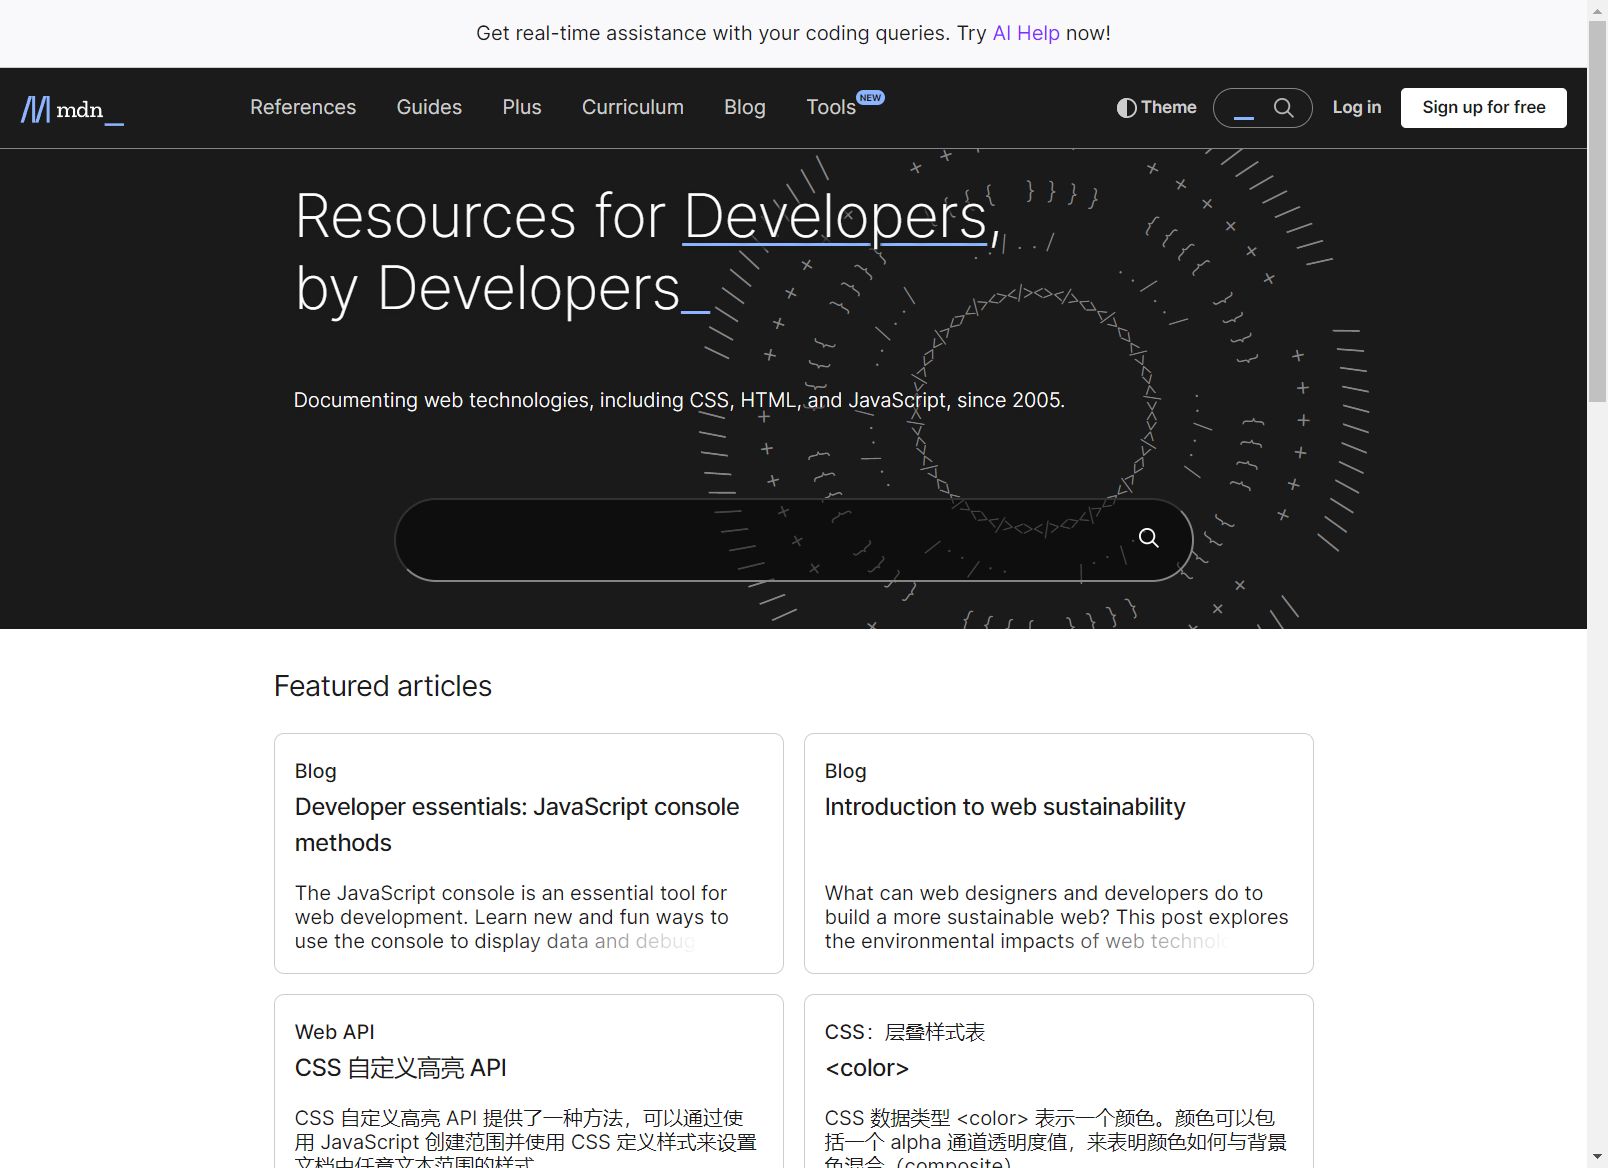Click the page vertical scrollbar thumb

[x=1598, y=210]
